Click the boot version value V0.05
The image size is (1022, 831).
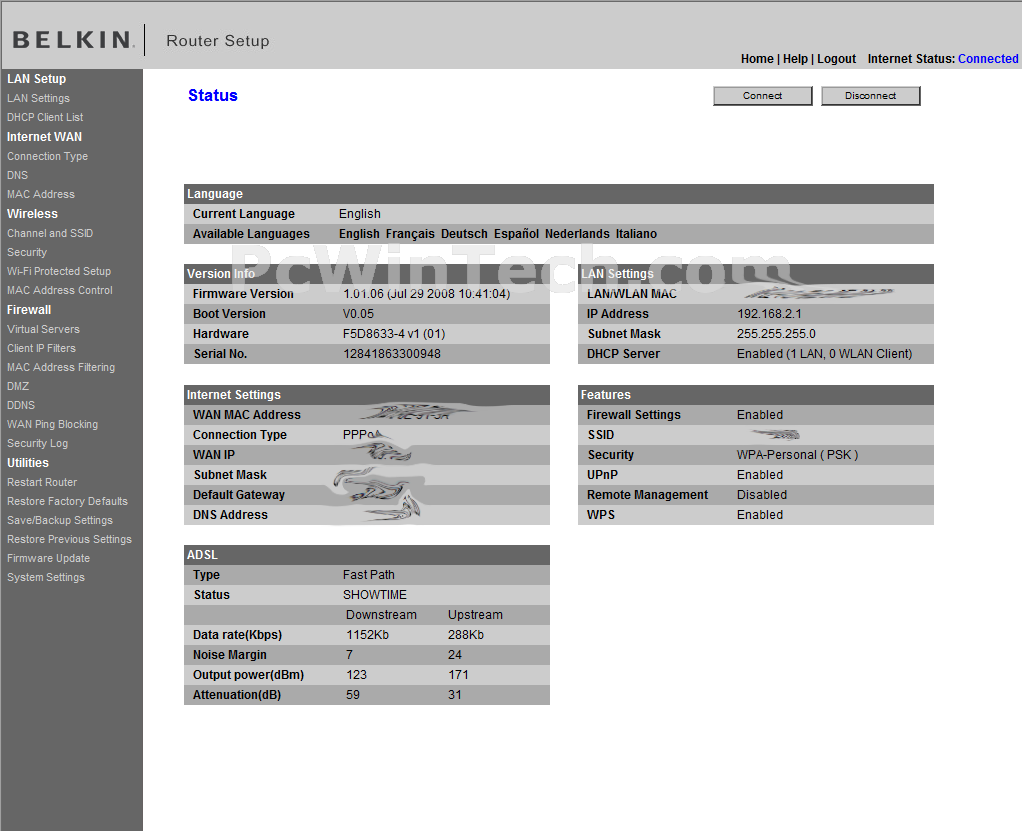click(358, 314)
